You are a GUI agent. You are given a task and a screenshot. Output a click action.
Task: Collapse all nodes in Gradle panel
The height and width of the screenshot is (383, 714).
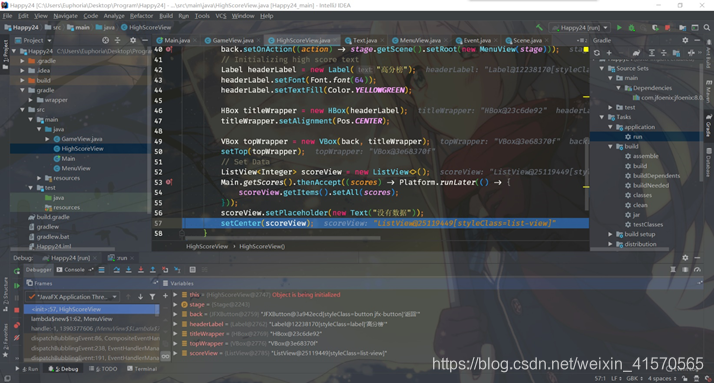click(663, 53)
